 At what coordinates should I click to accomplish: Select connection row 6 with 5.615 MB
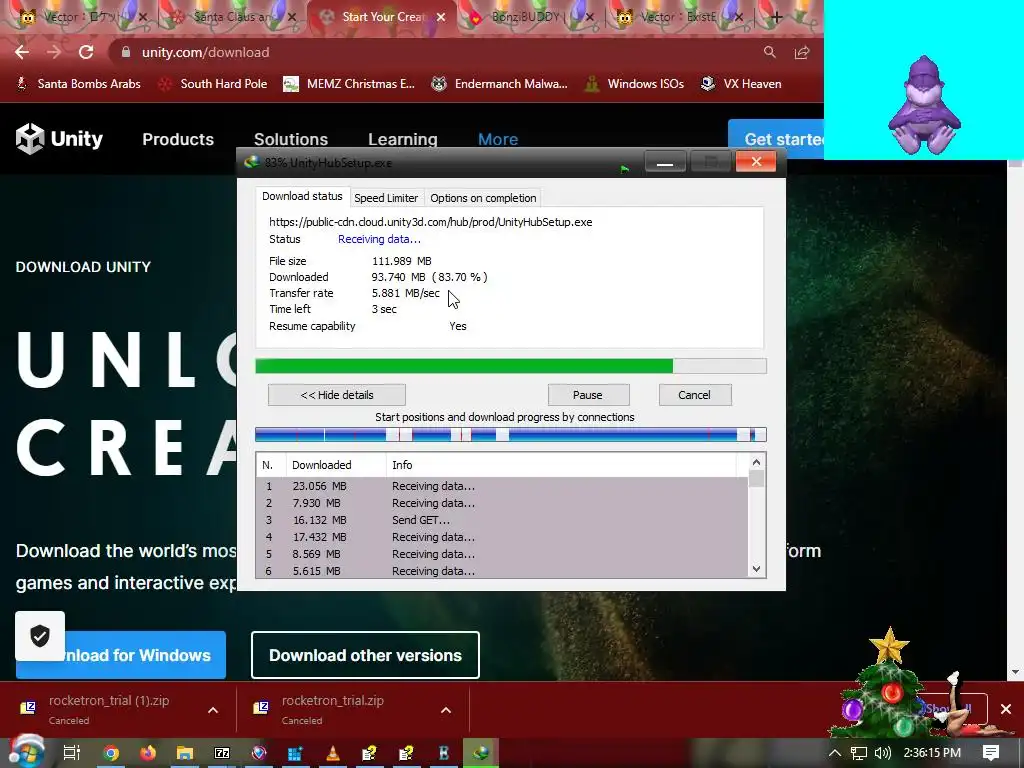(x=502, y=570)
